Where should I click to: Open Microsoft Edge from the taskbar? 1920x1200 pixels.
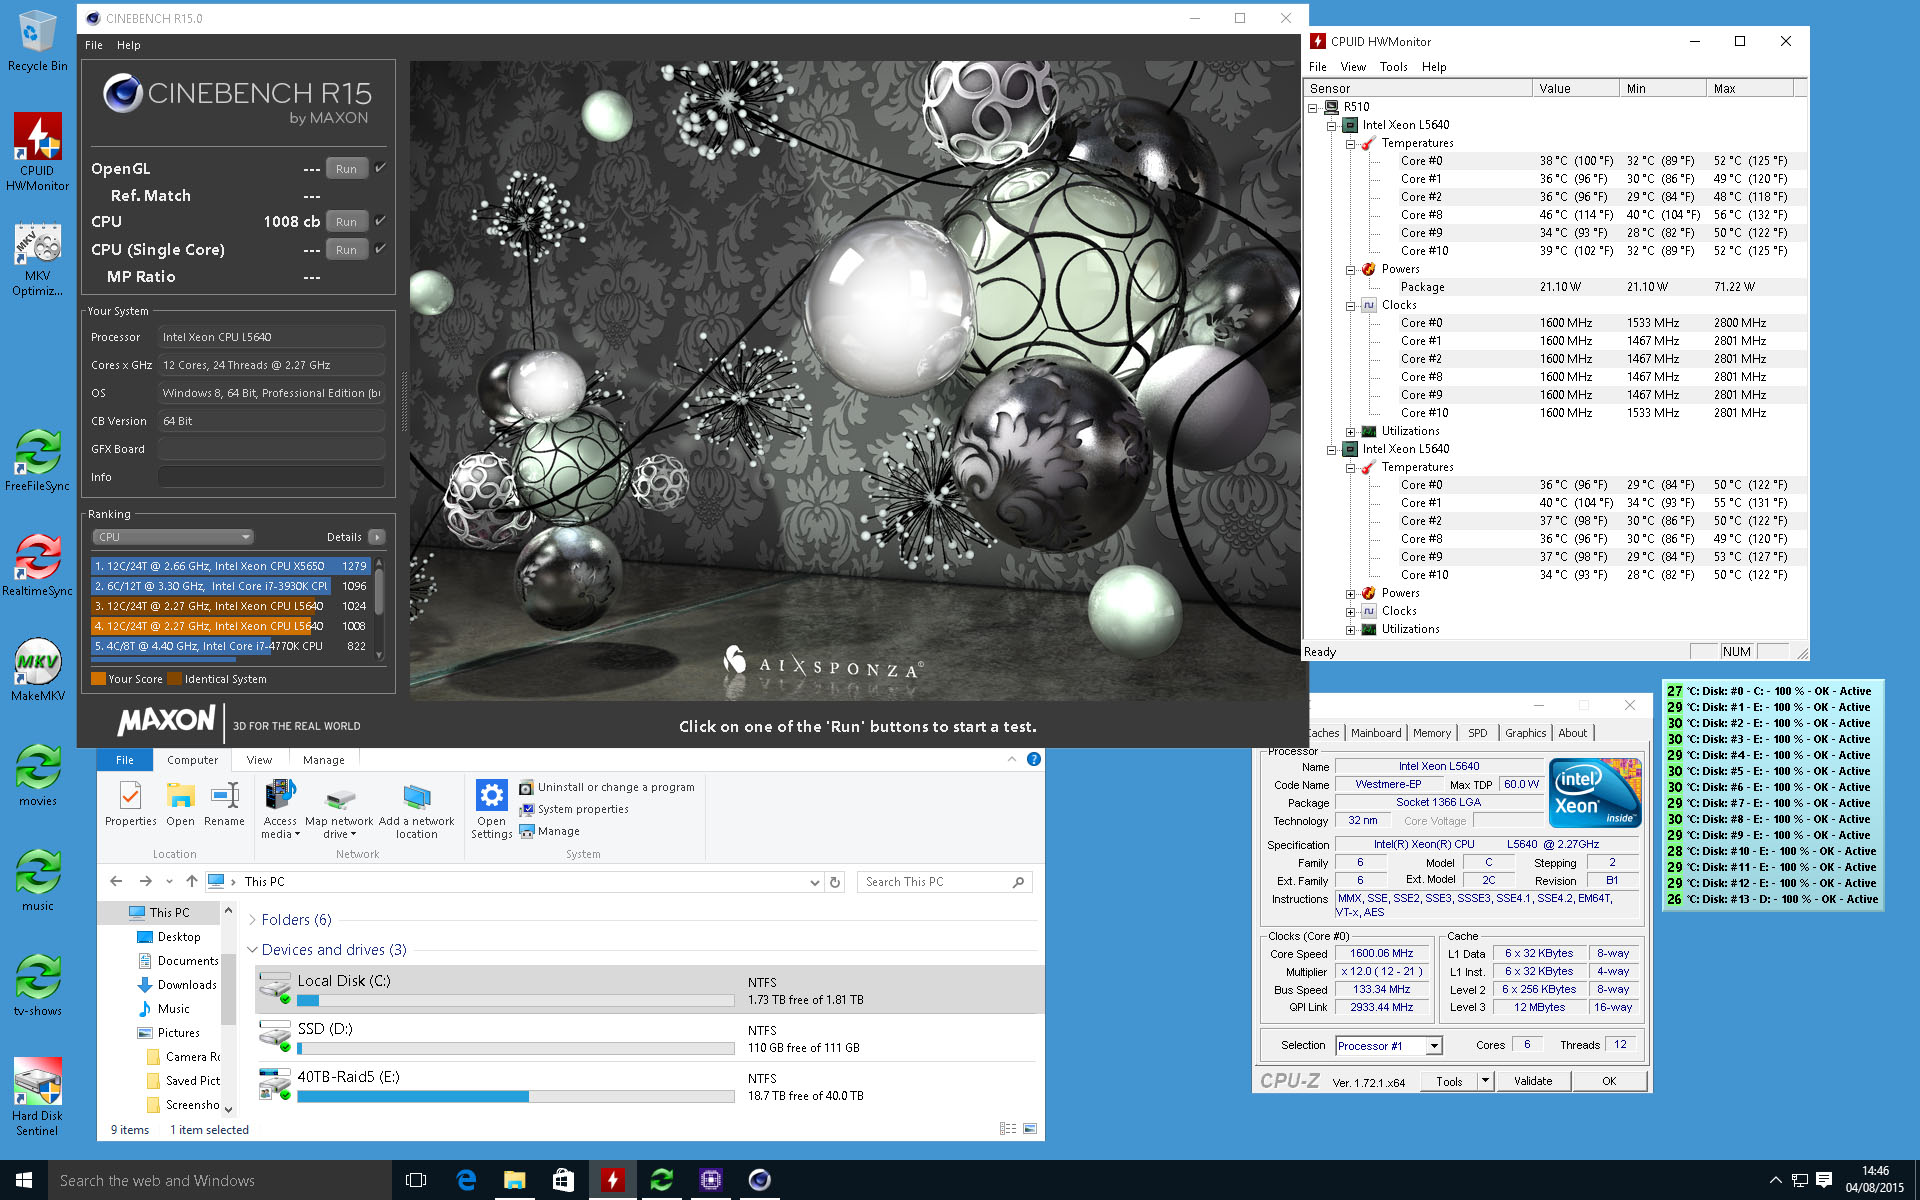click(x=466, y=1180)
